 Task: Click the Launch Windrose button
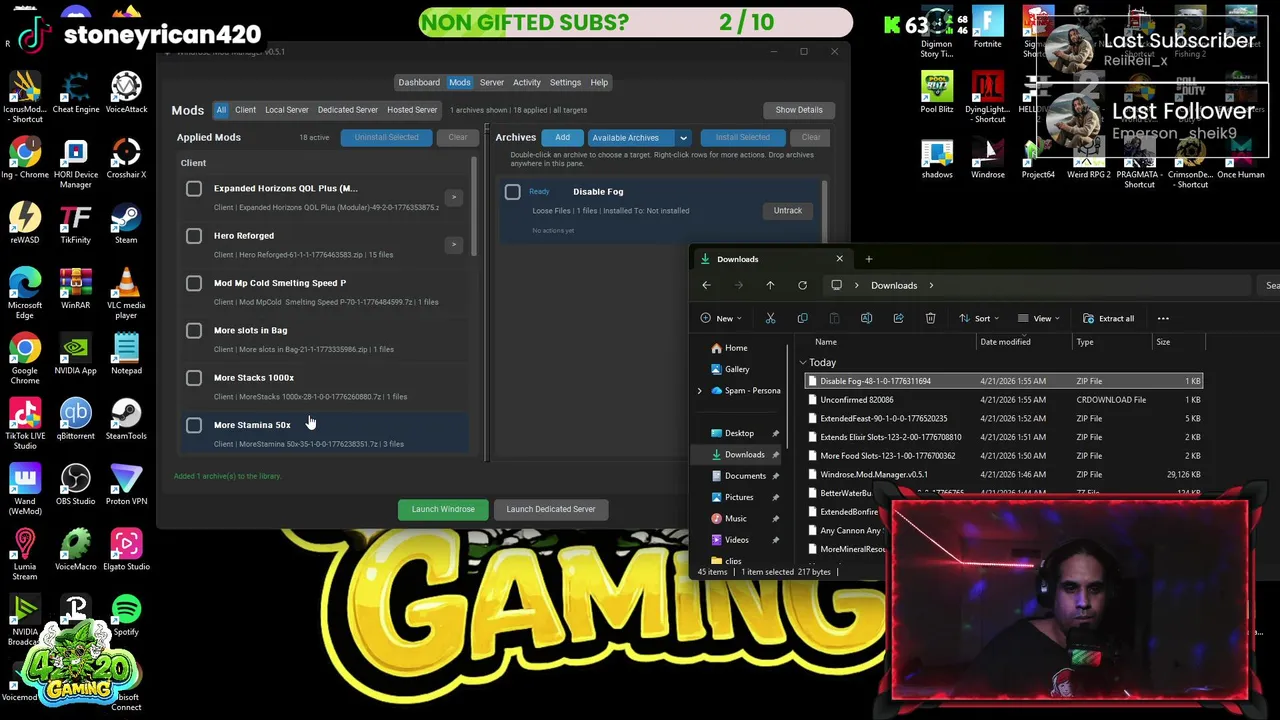click(443, 509)
